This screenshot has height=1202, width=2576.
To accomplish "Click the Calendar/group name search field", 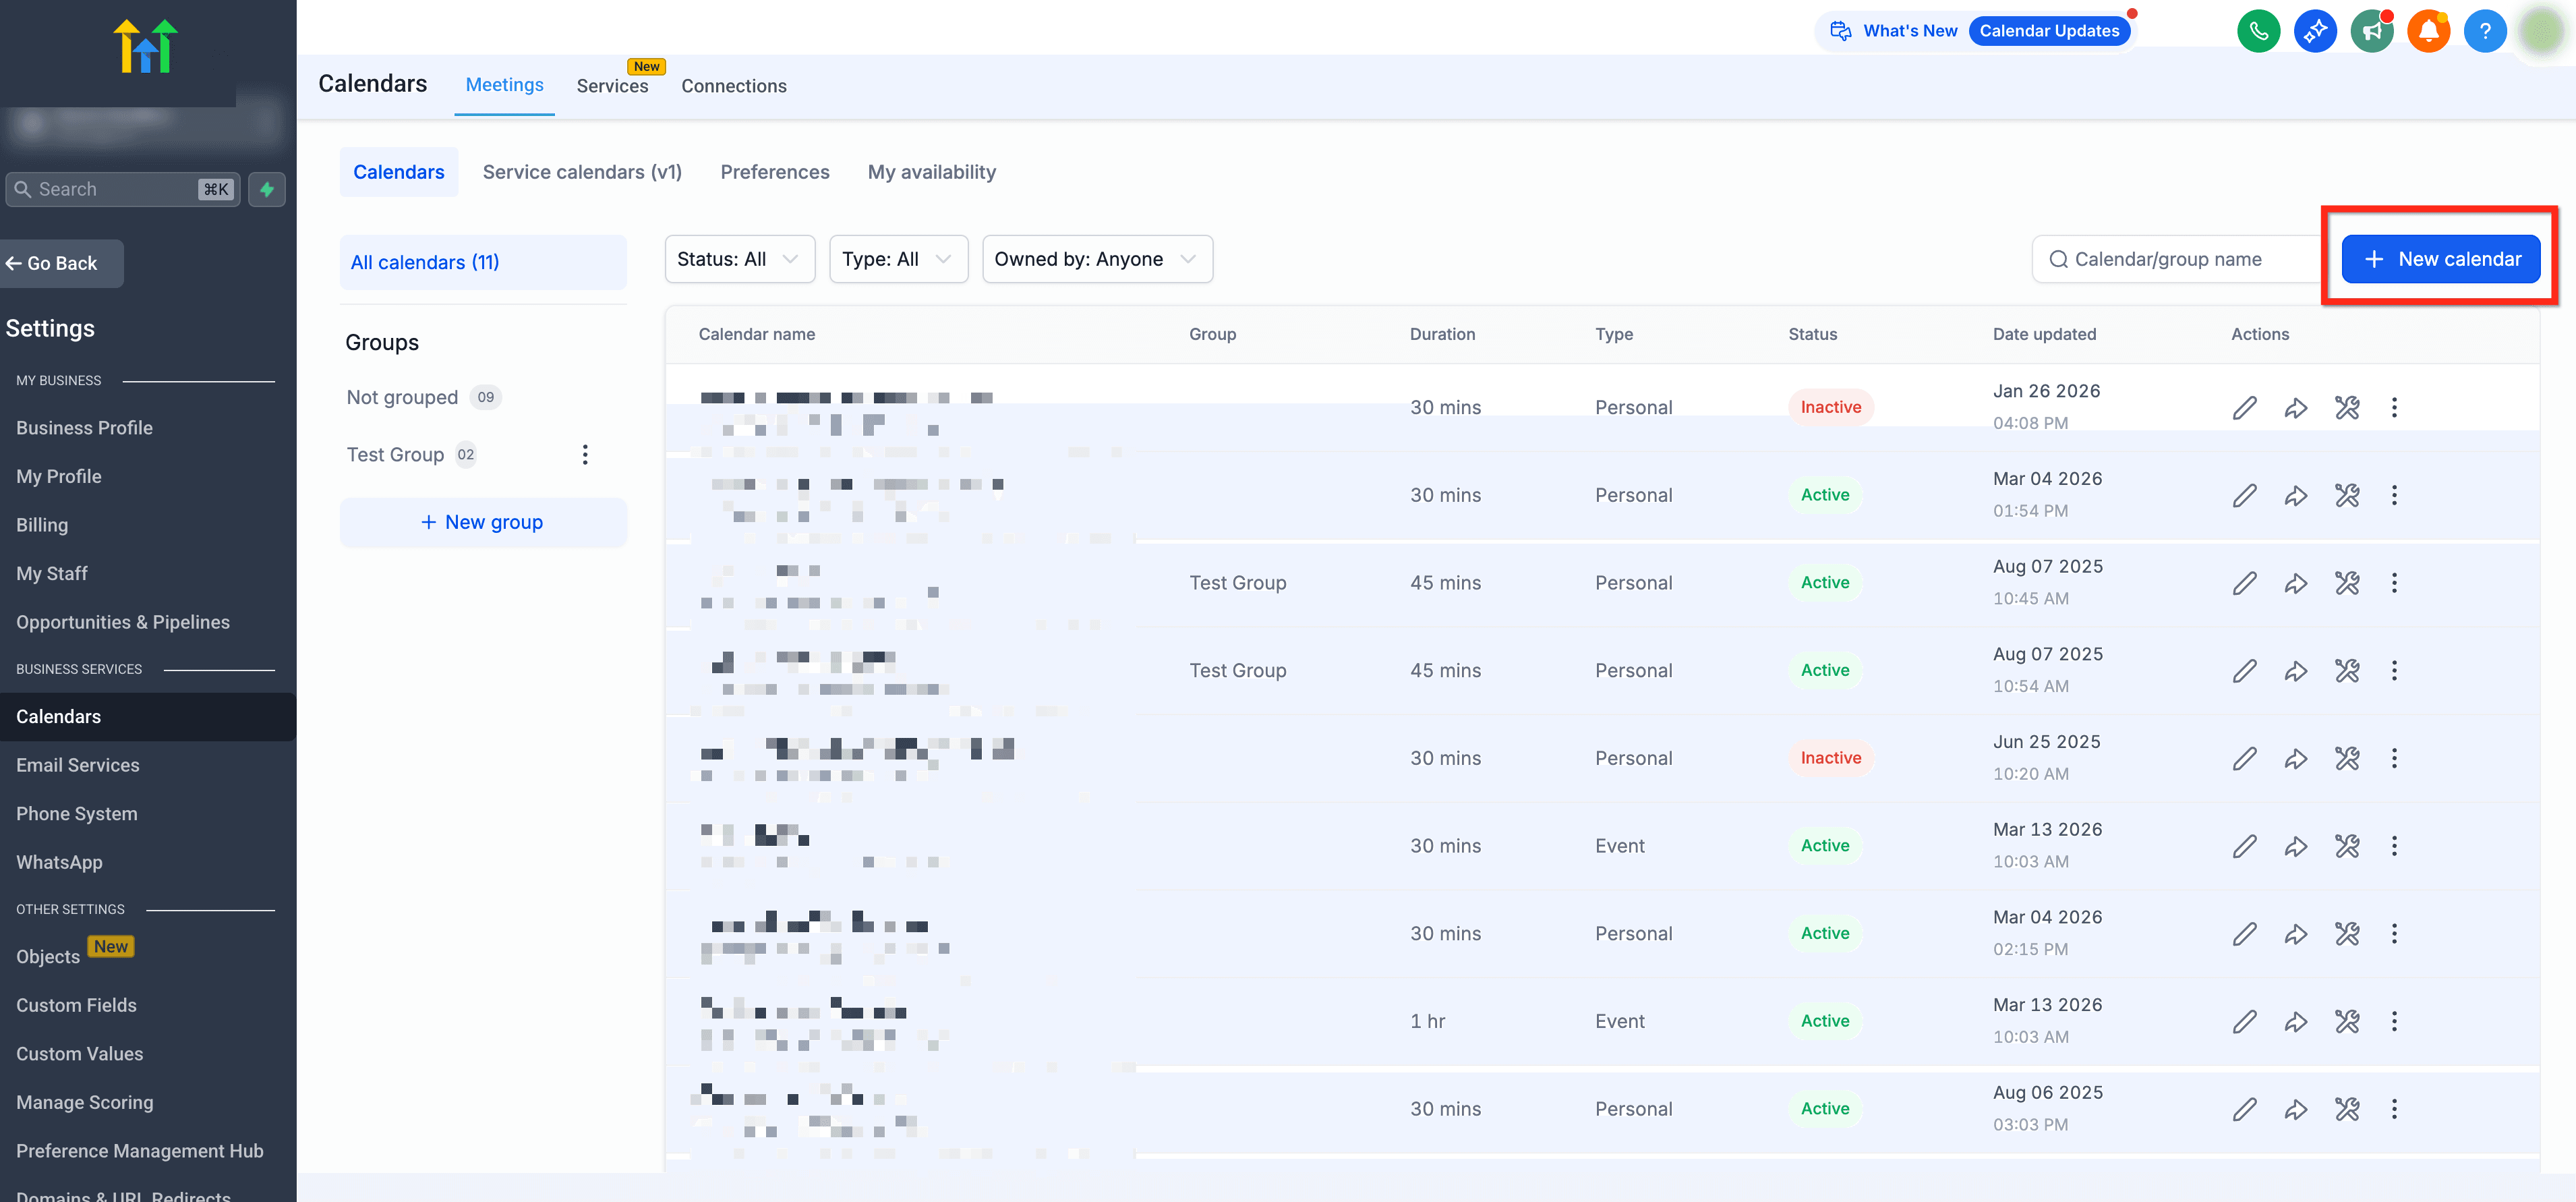I will point(2176,259).
